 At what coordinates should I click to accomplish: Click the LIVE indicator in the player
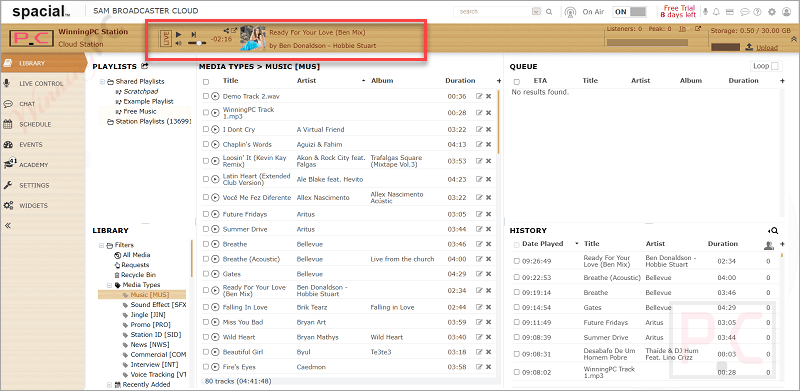[166, 39]
